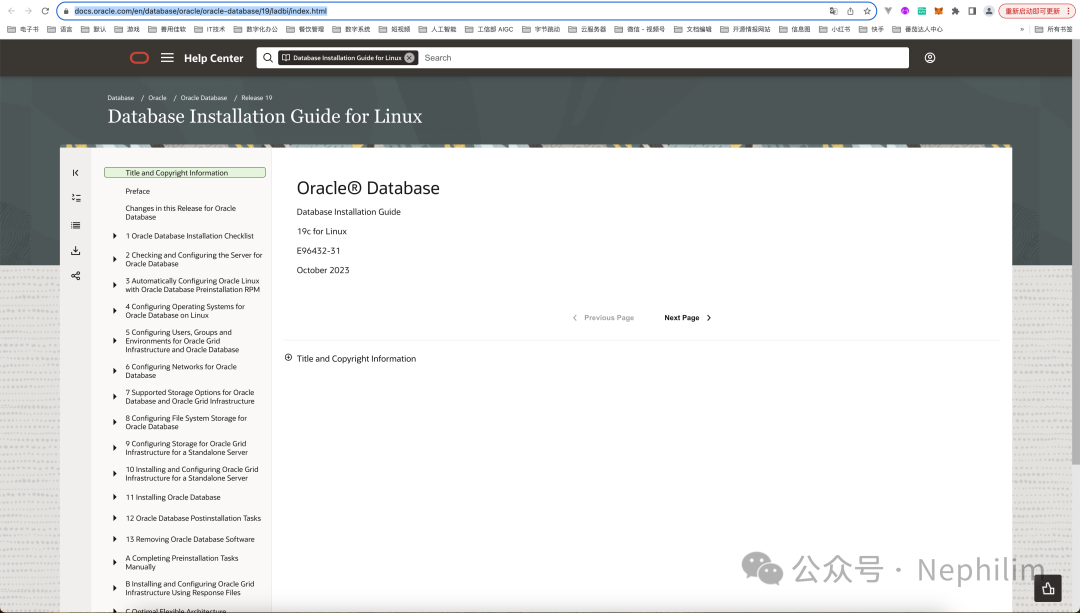Open the IT技术 bookmark folder
Viewport: 1080px width, 613px height.
click(210, 30)
